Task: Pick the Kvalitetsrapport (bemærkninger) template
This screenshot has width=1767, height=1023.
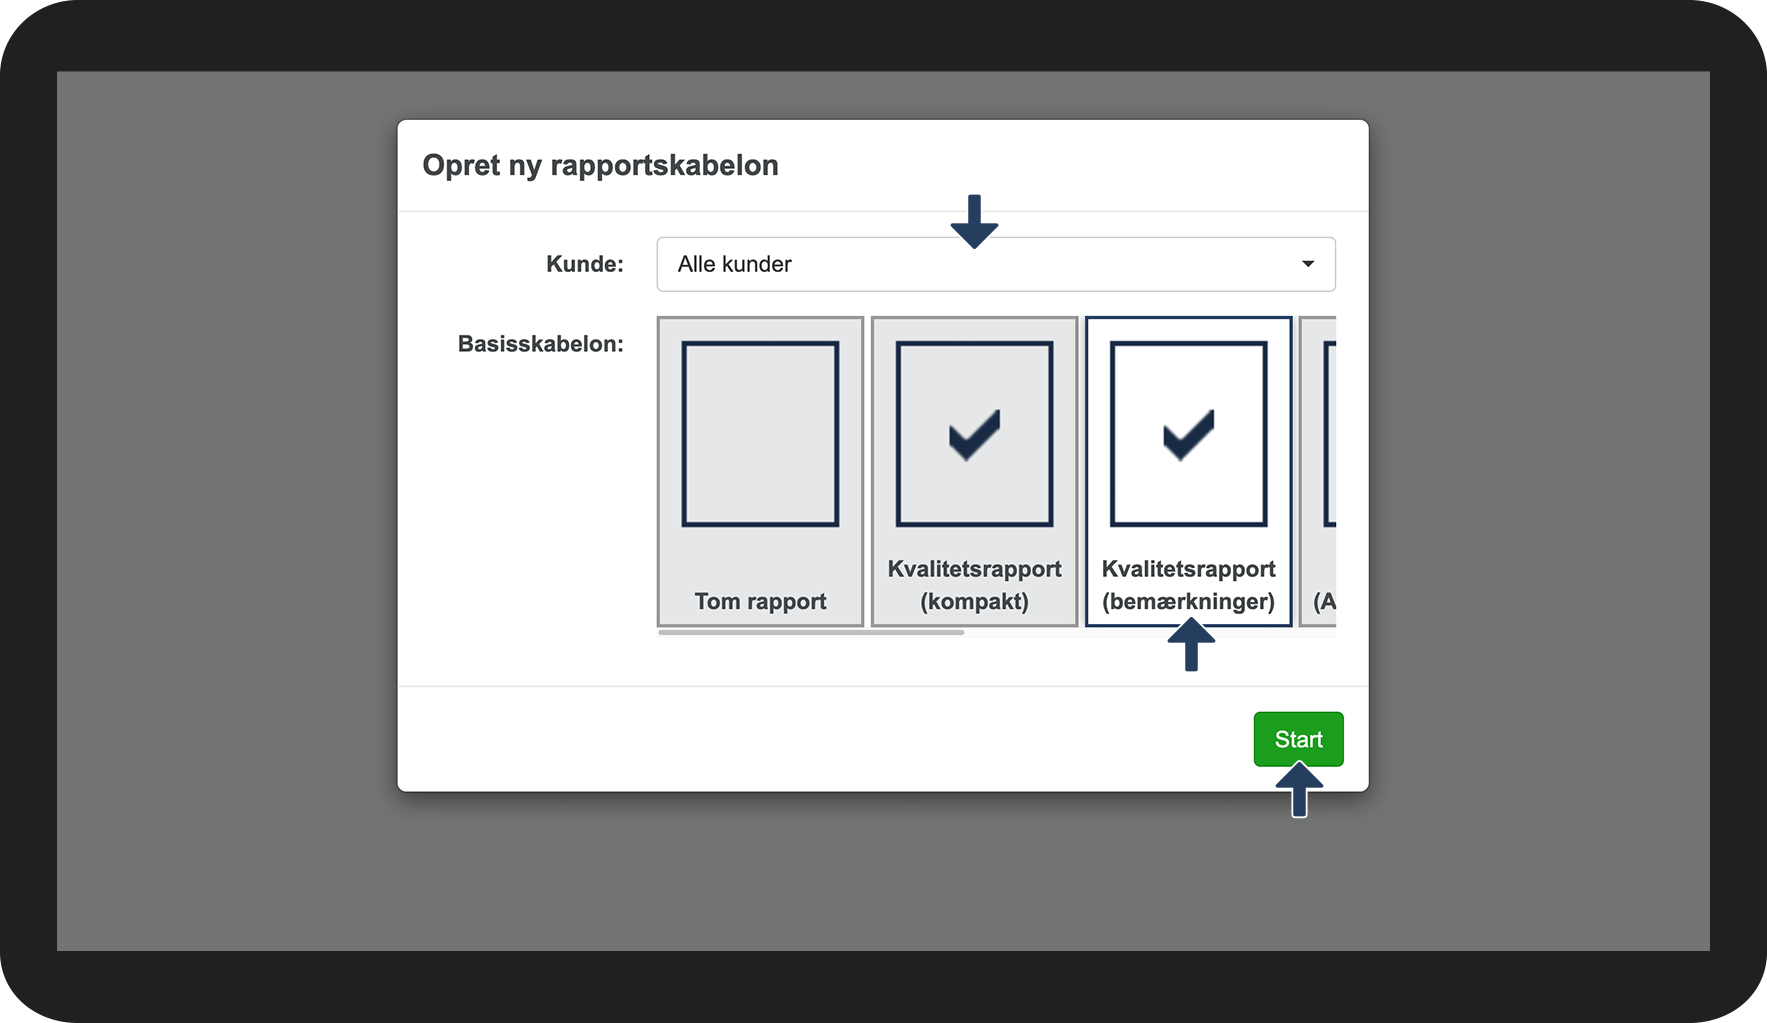Action: (1189, 472)
